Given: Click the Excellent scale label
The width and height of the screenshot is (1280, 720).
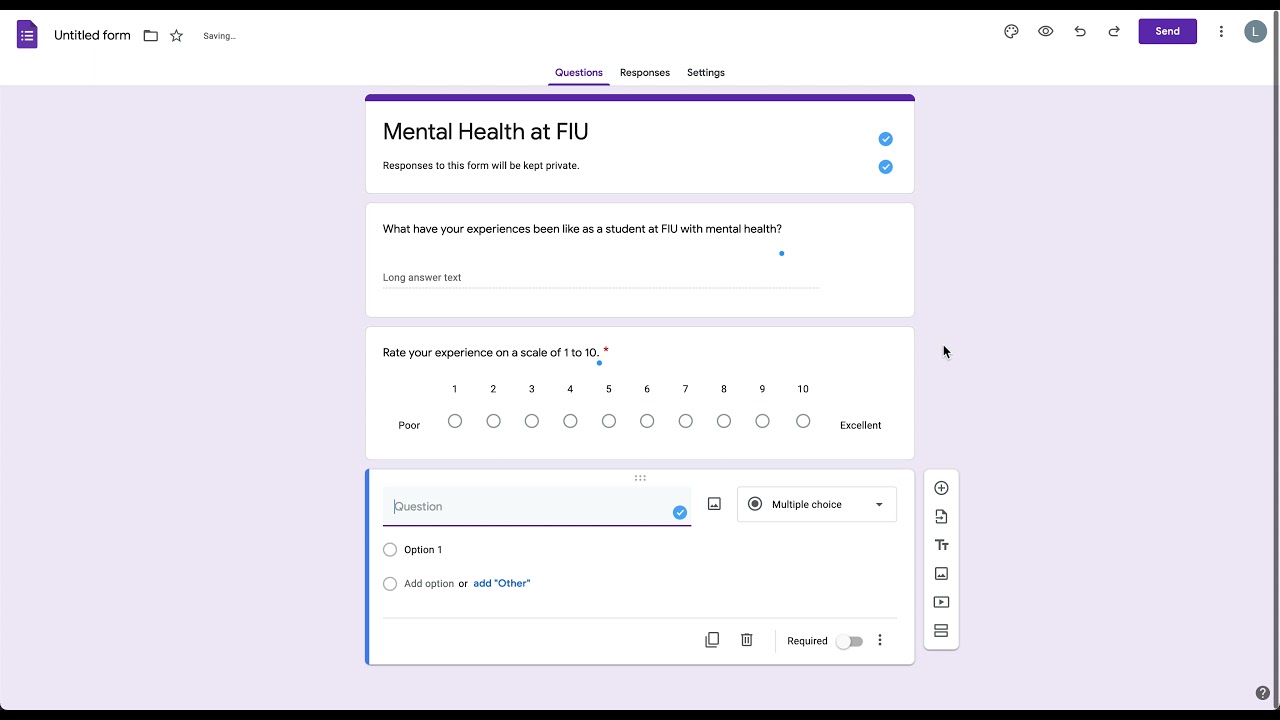Looking at the screenshot, I should [x=861, y=425].
